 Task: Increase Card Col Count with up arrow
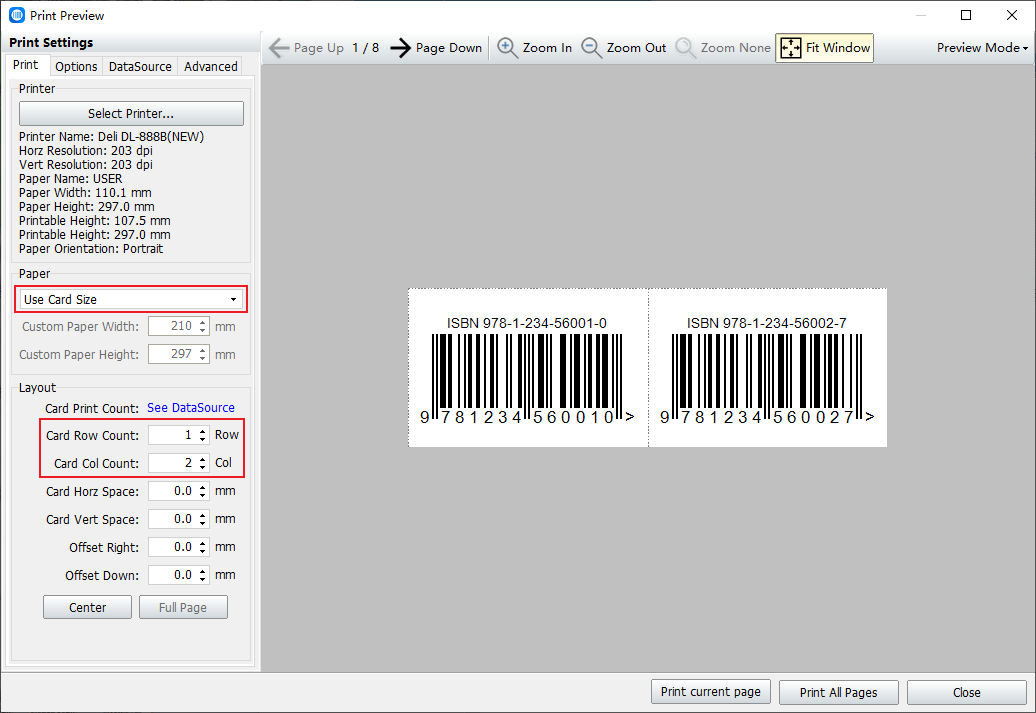202,459
